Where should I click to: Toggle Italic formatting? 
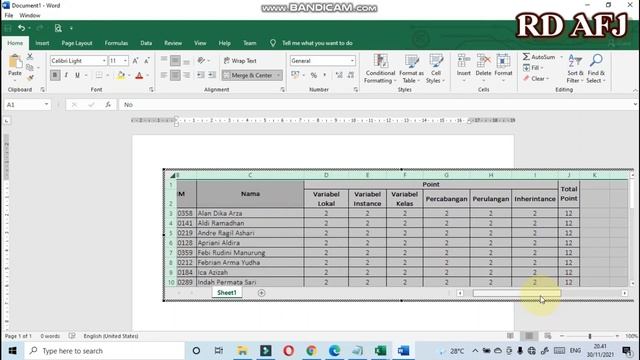tap(66, 75)
